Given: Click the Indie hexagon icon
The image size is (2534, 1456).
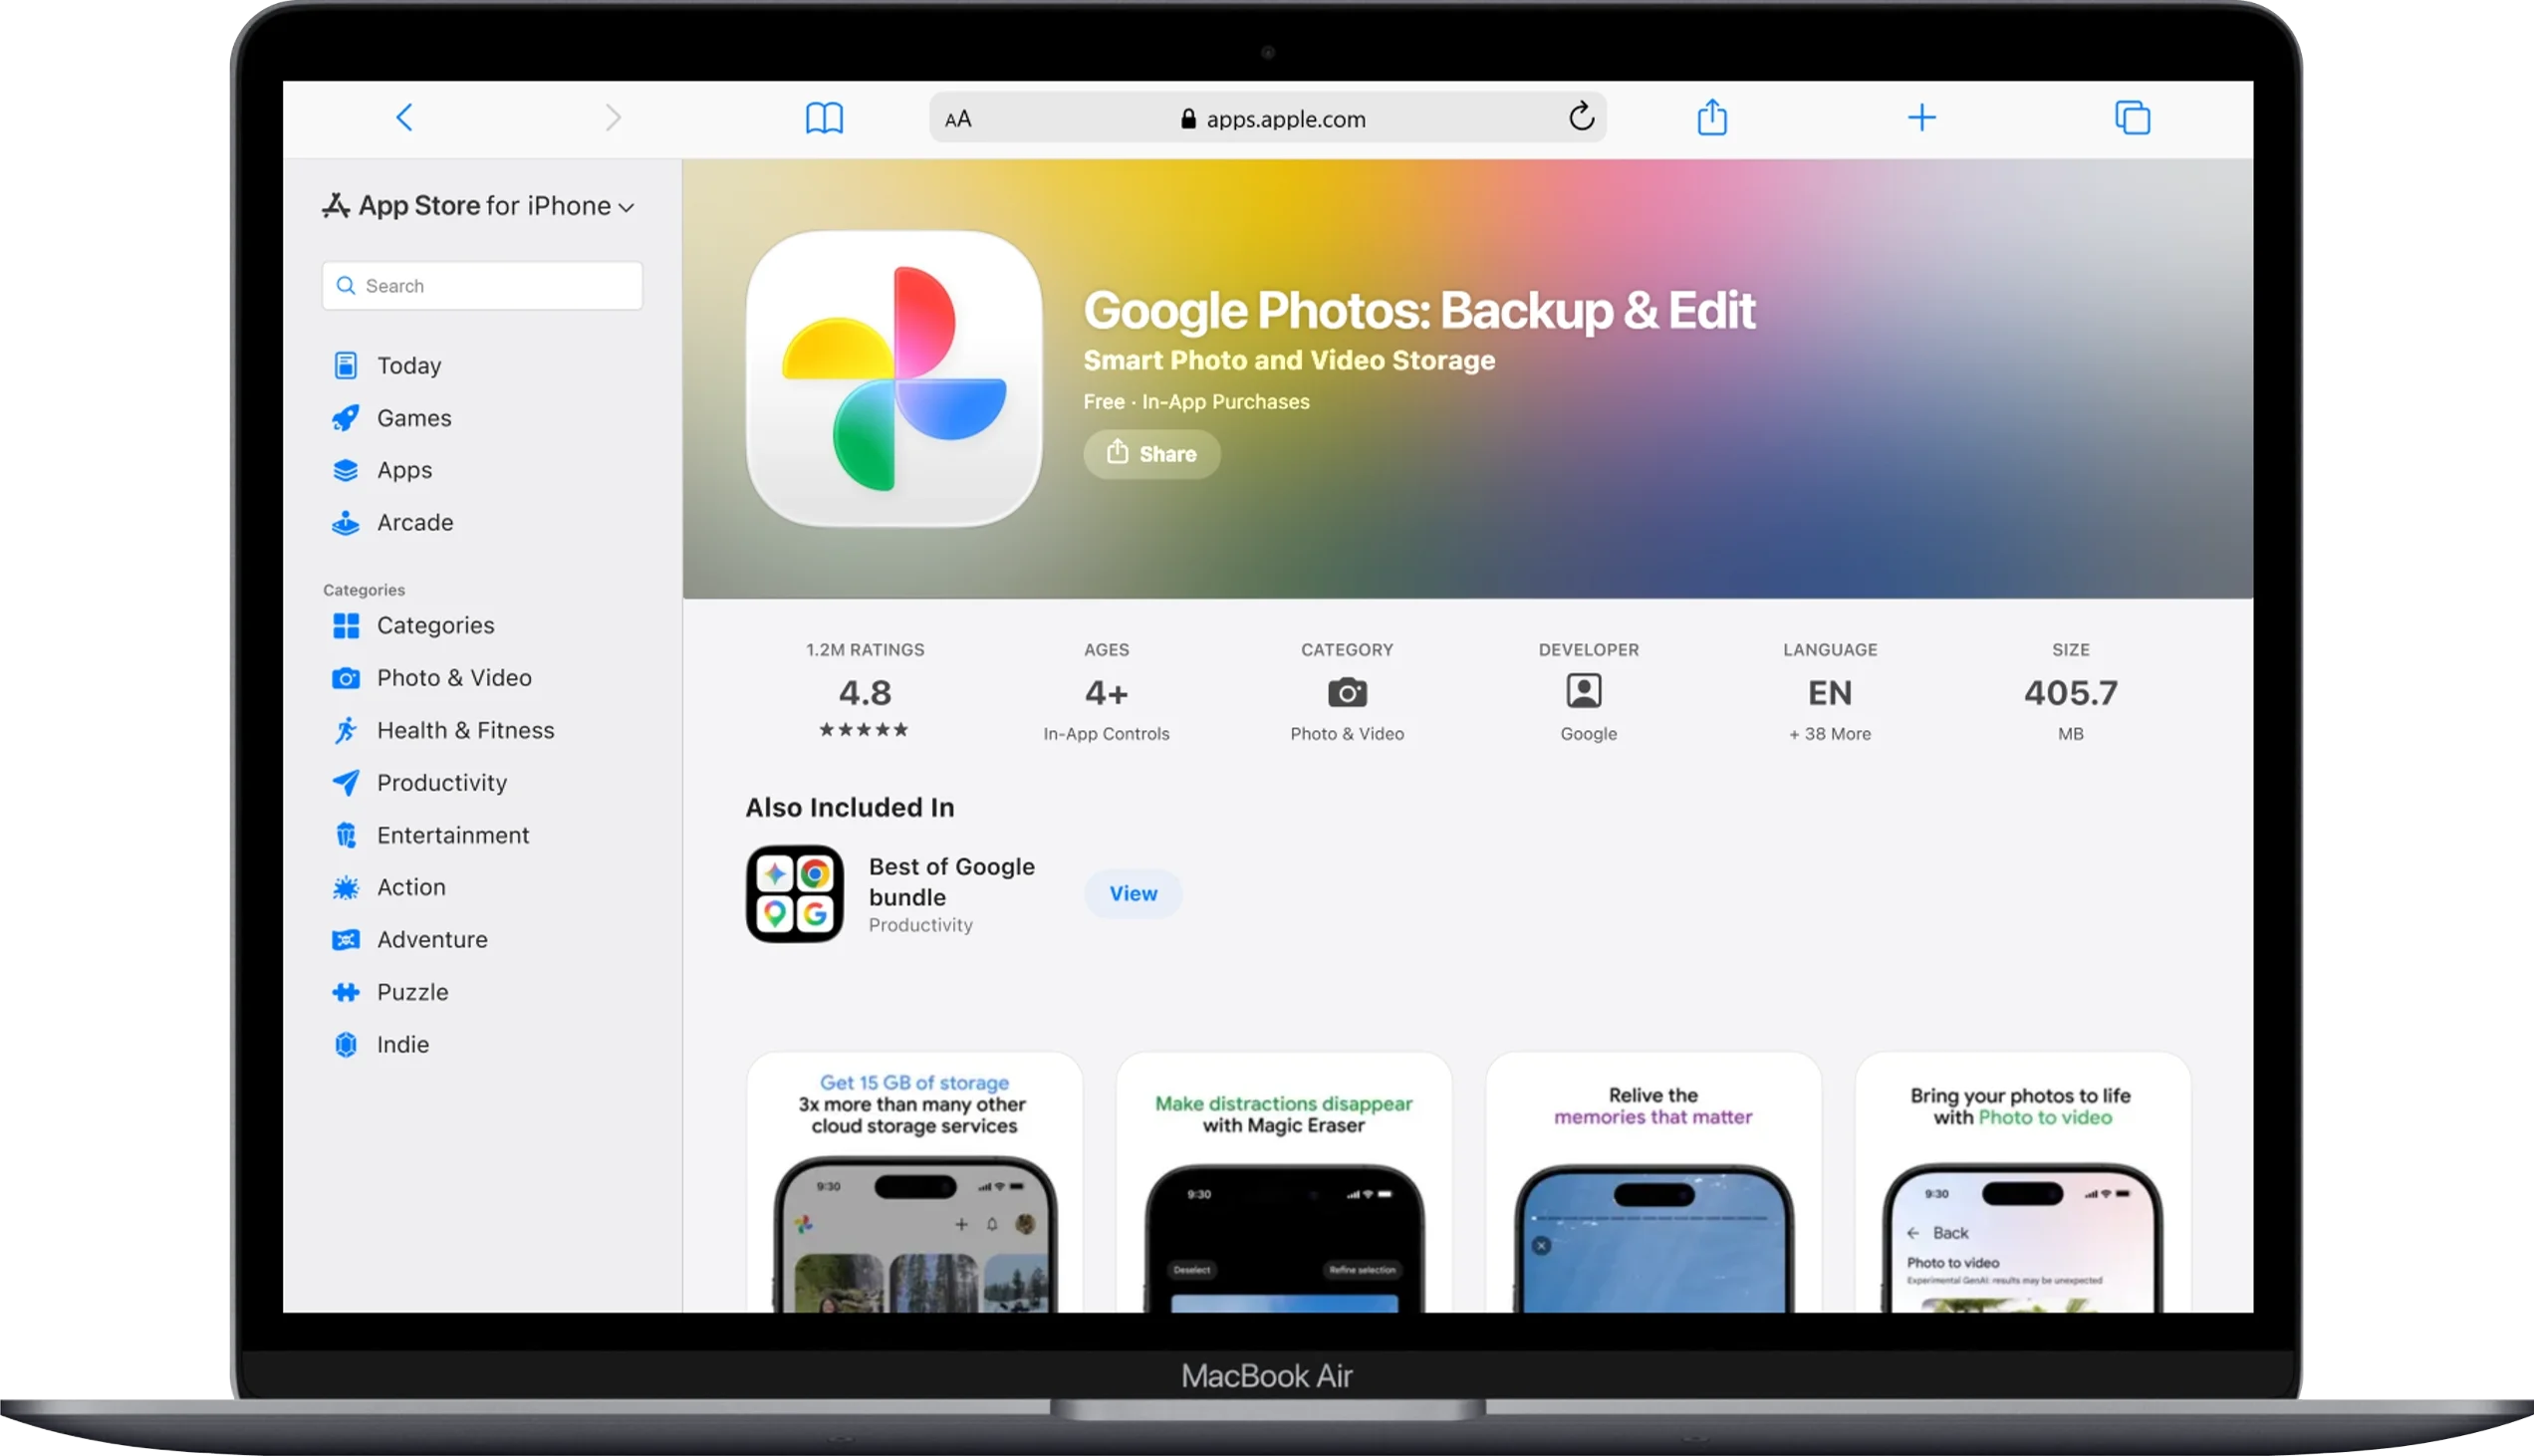Looking at the screenshot, I should pyautogui.click(x=346, y=1044).
